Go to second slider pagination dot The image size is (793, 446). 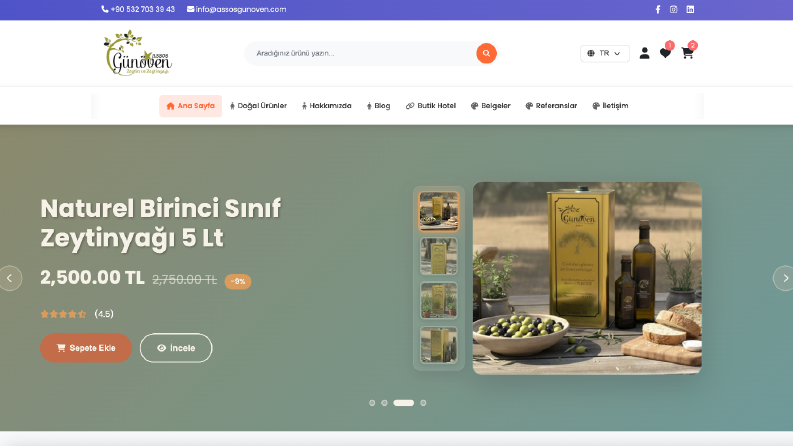coord(384,403)
